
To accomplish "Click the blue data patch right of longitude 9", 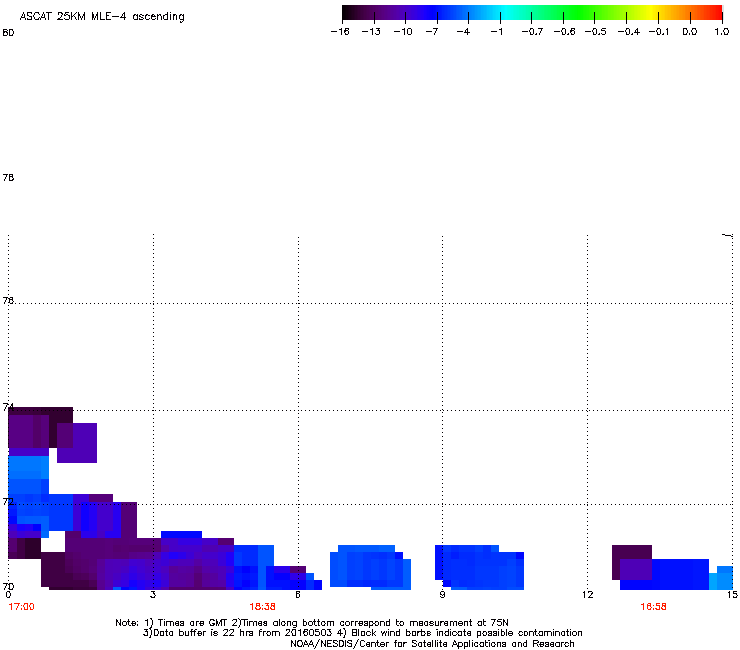I will click(479, 567).
